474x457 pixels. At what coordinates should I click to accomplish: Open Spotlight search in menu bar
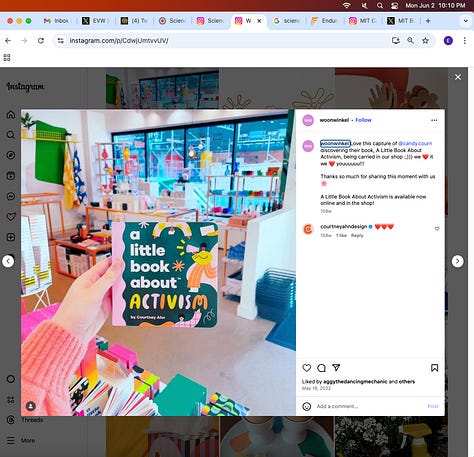380,5
